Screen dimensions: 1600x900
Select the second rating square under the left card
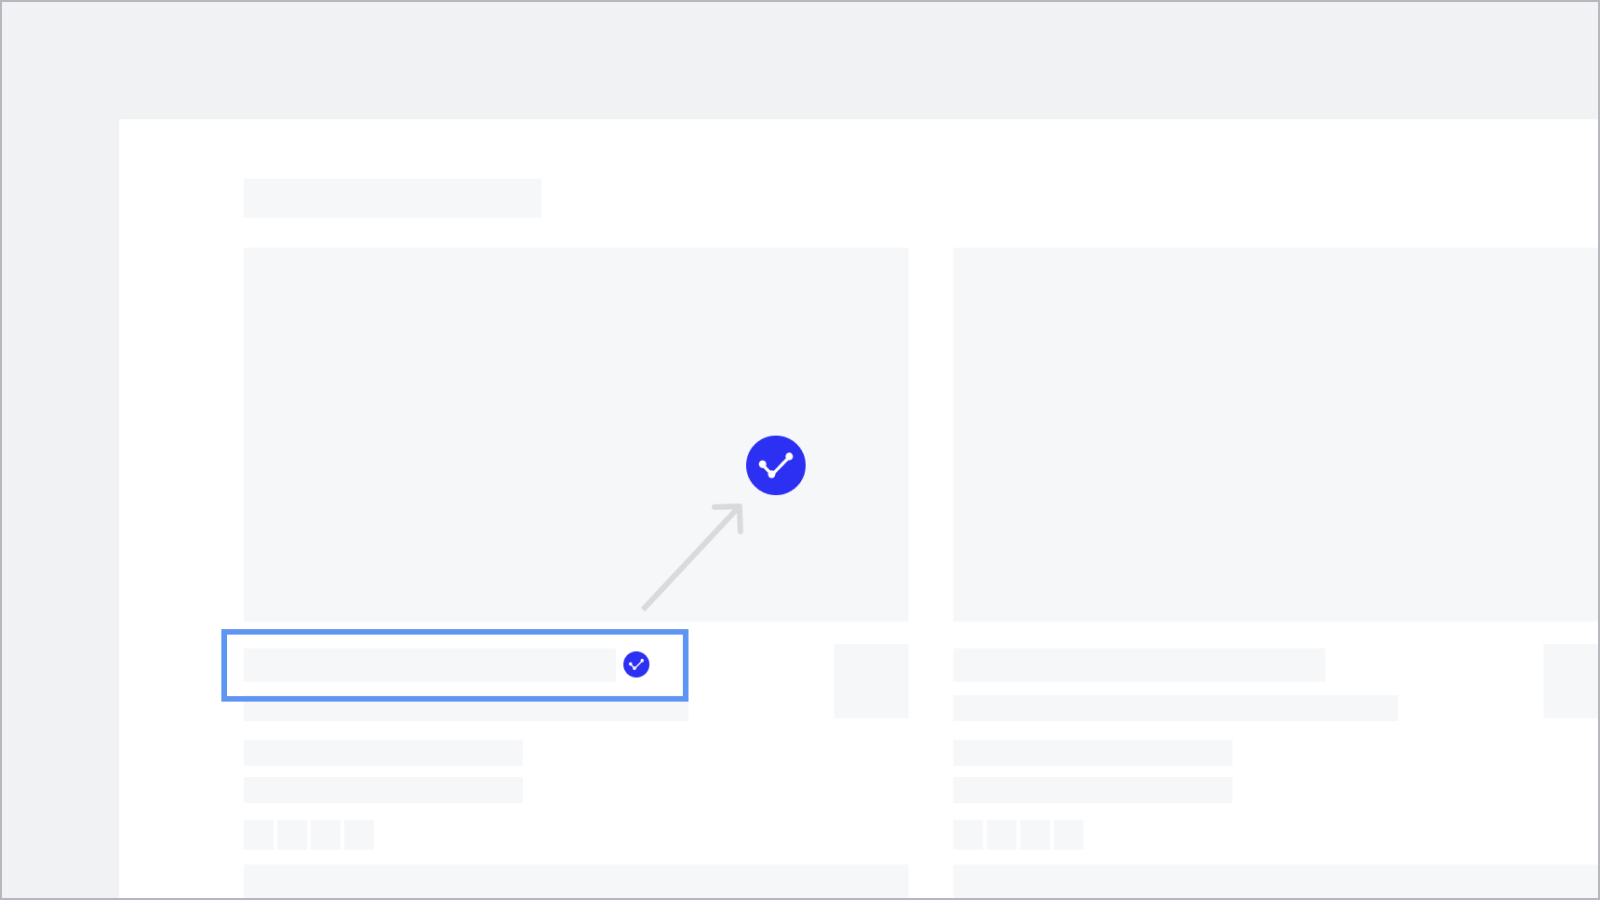pos(292,835)
